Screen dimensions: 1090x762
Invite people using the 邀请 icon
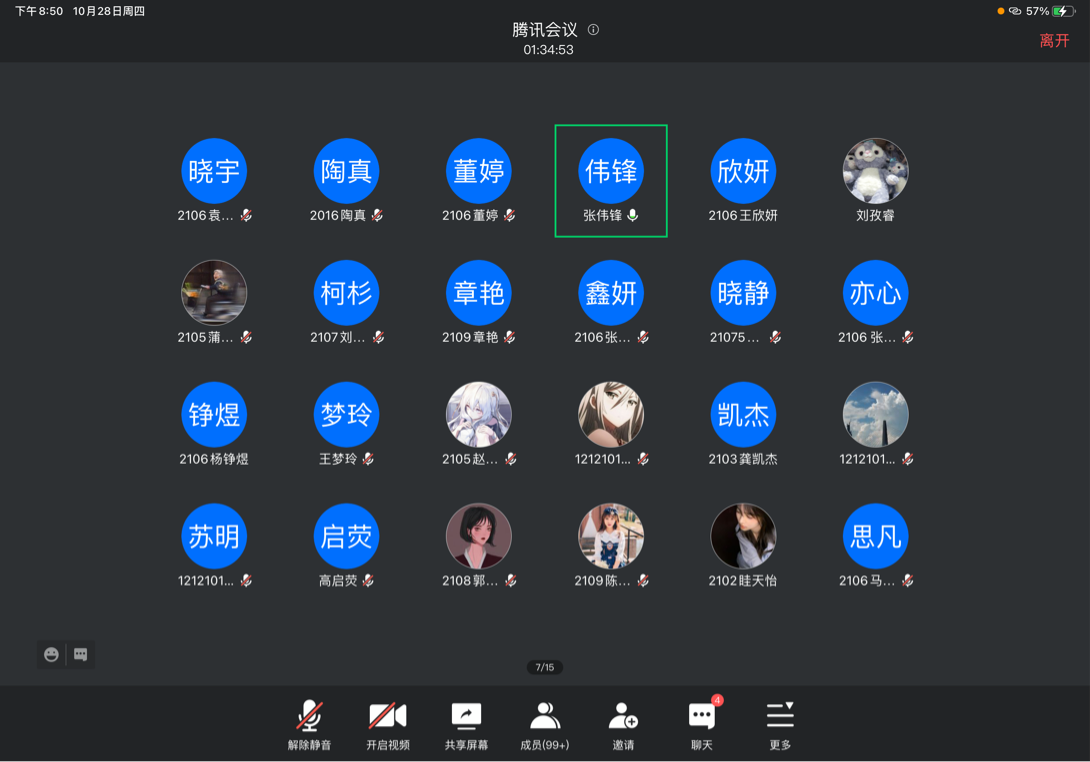623,723
